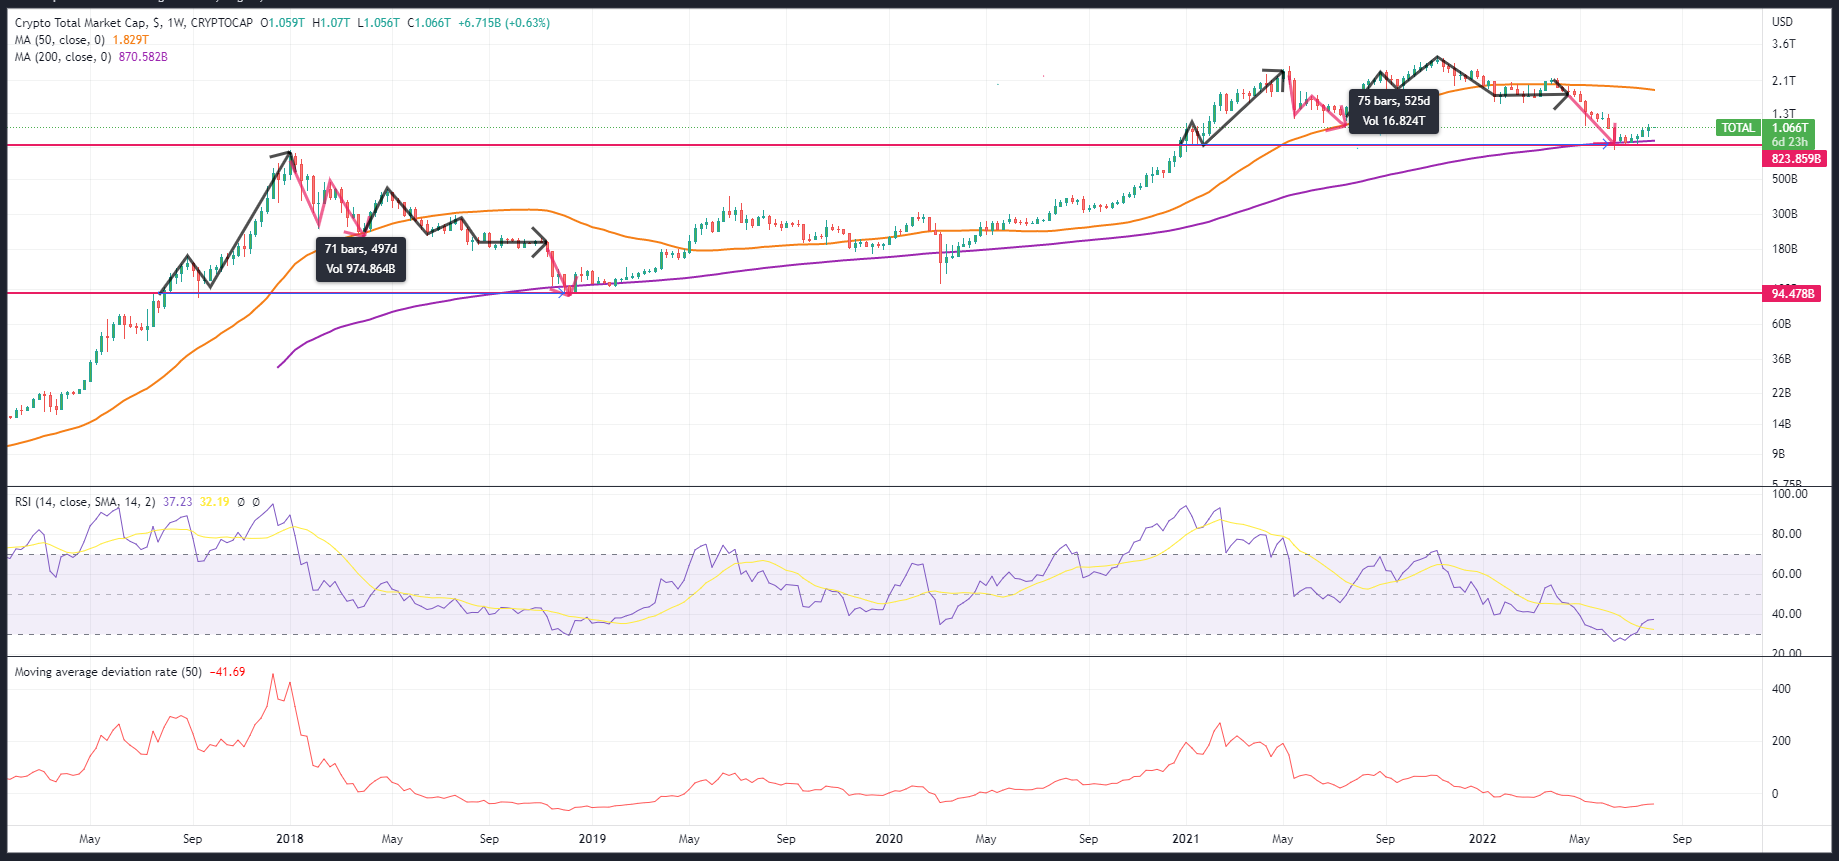Click the MA 200 value 870.582B
Viewport: 1839px width, 861px height.
[x=143, y=57]
